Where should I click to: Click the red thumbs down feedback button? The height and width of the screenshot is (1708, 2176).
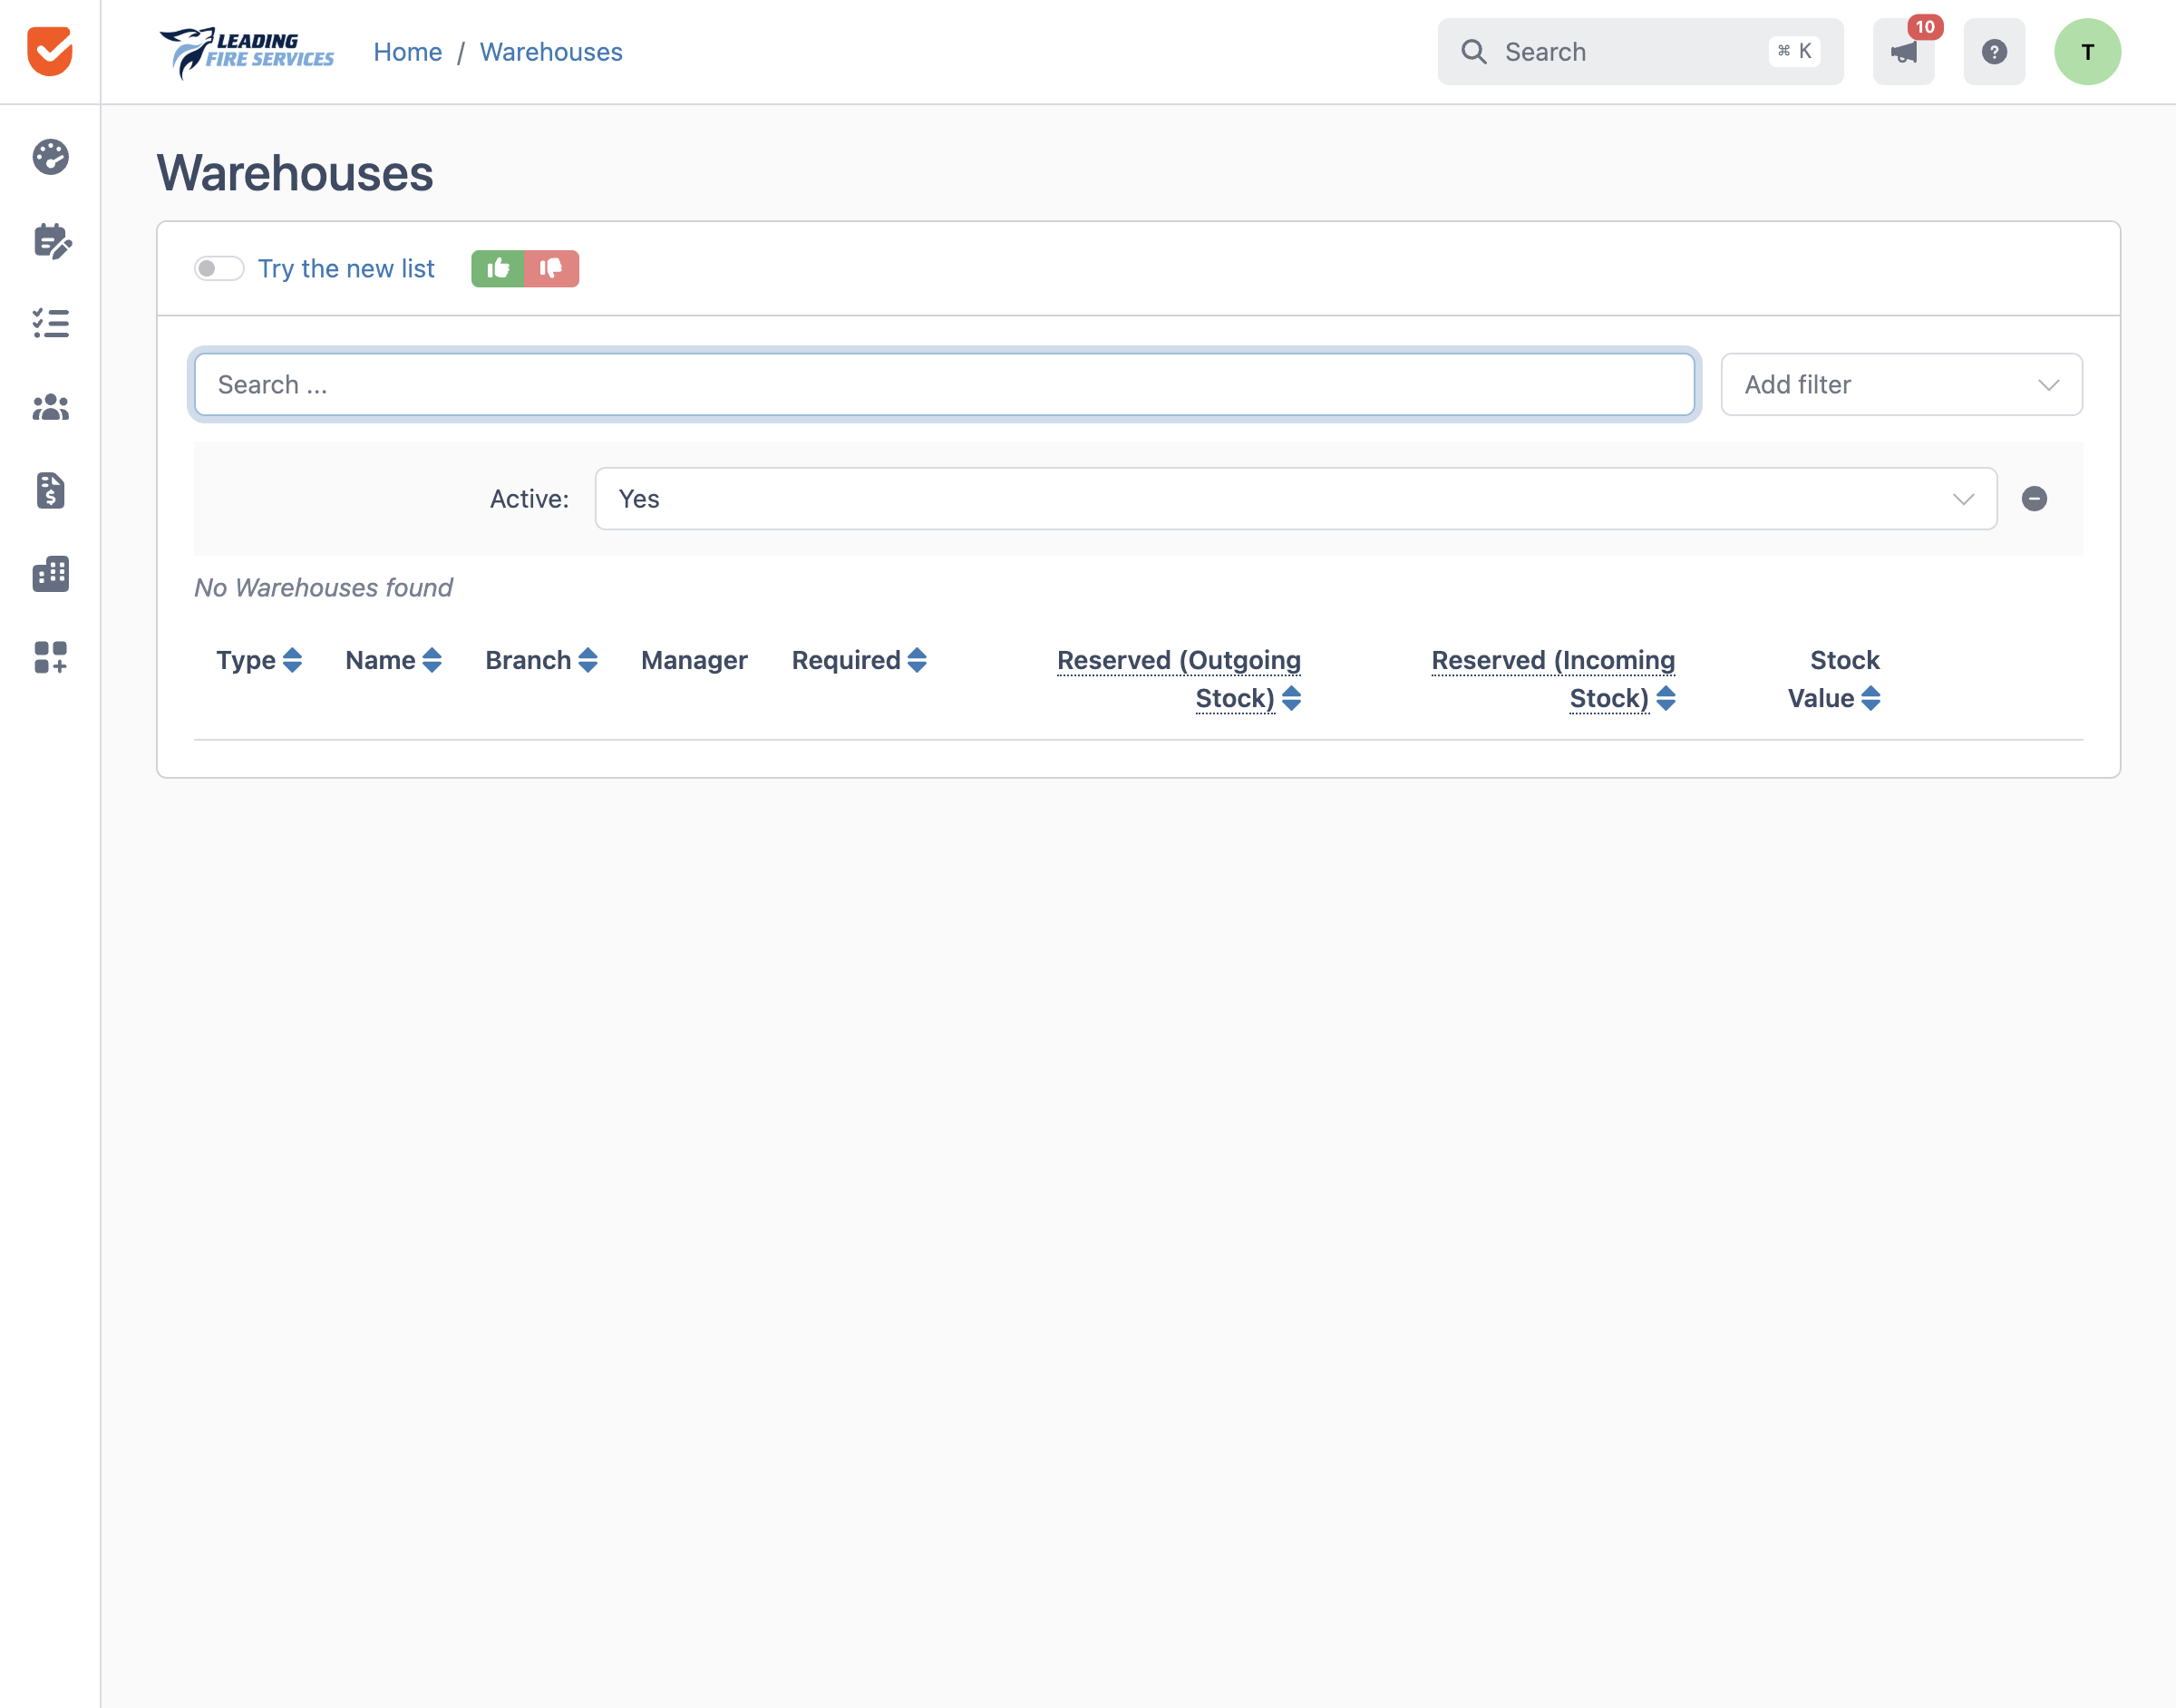point(551,268)
